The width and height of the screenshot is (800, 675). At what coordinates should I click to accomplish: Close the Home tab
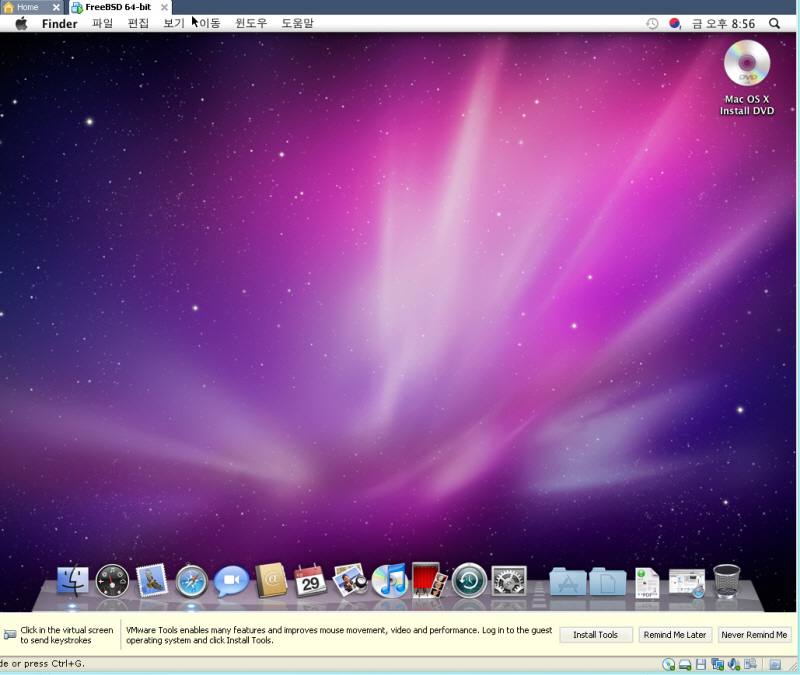[x=56, y=7]
